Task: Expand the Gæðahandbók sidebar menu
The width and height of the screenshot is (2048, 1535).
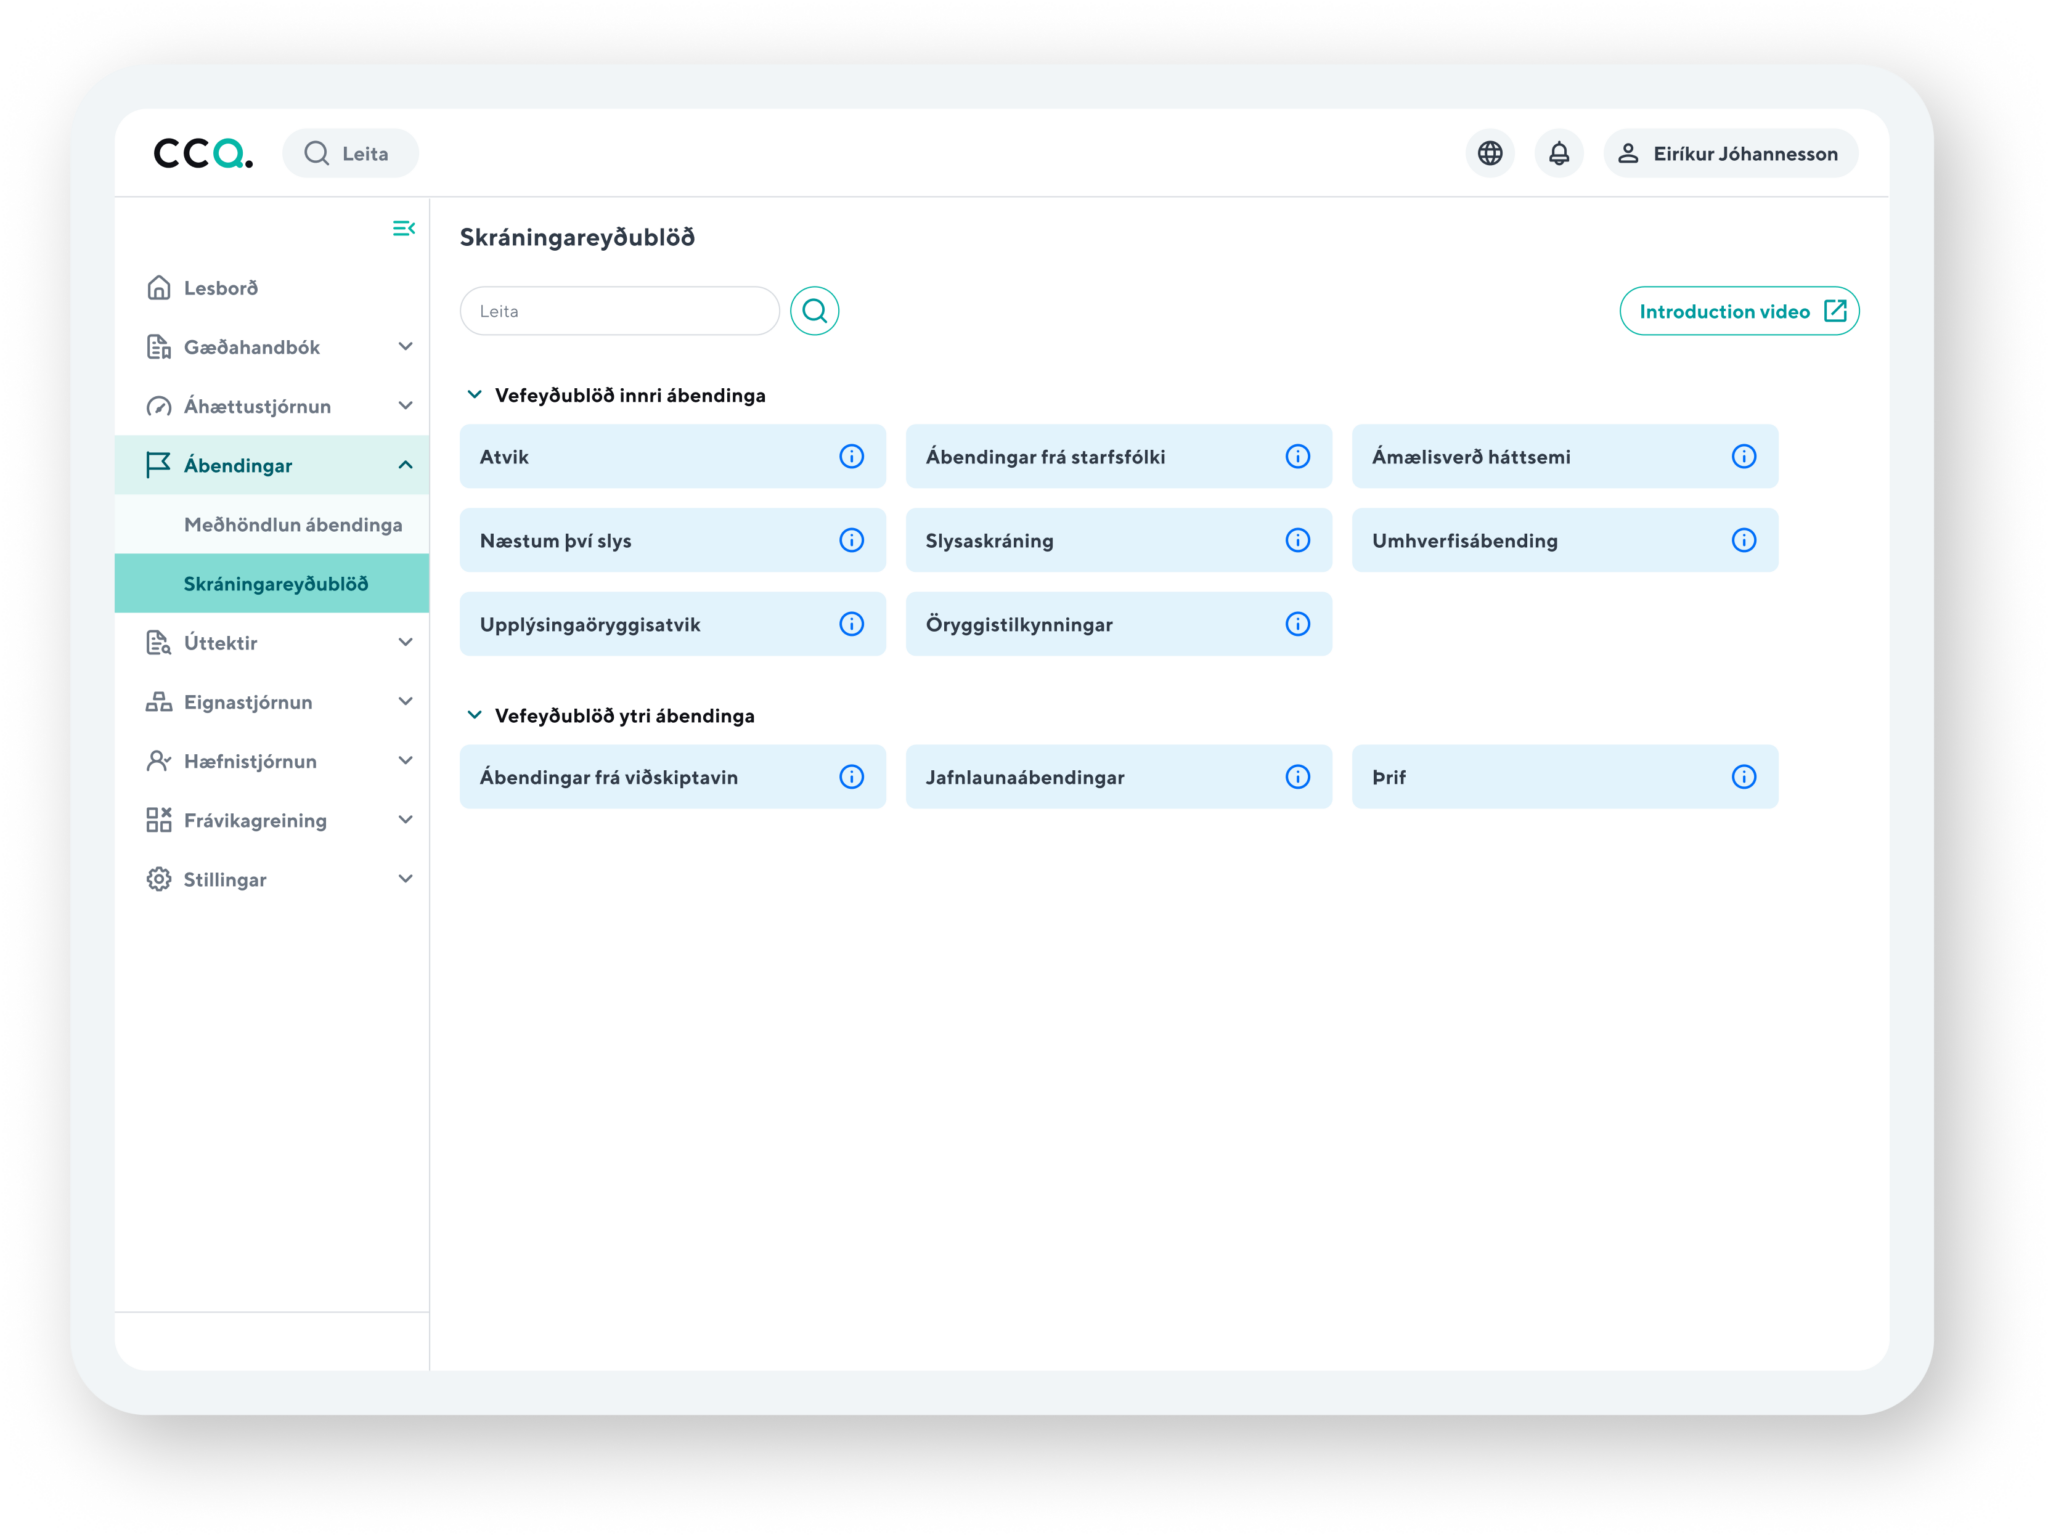Action: tap(405, 347)
